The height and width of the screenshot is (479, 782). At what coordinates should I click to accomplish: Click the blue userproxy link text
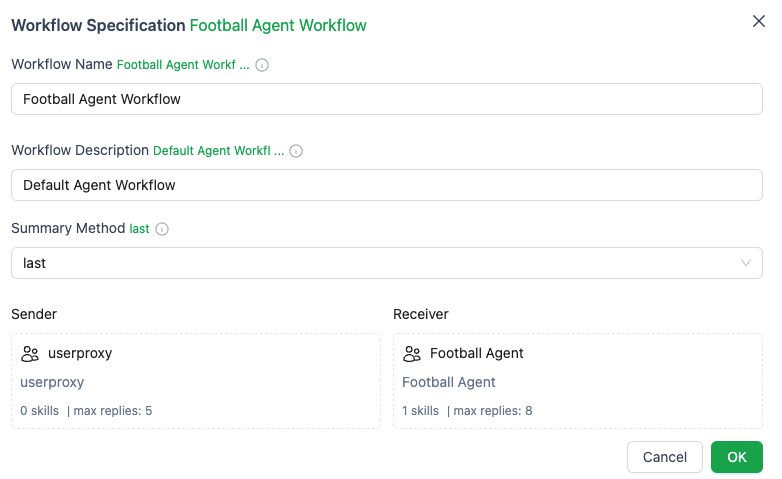coord(52,382)
